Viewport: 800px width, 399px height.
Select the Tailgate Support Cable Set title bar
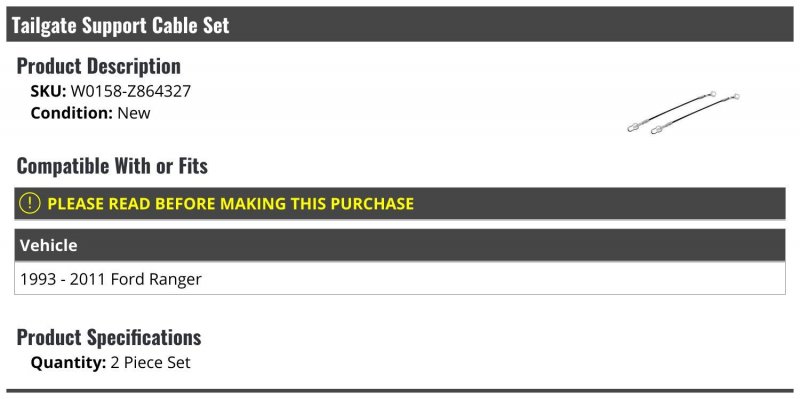click(400, 24)
